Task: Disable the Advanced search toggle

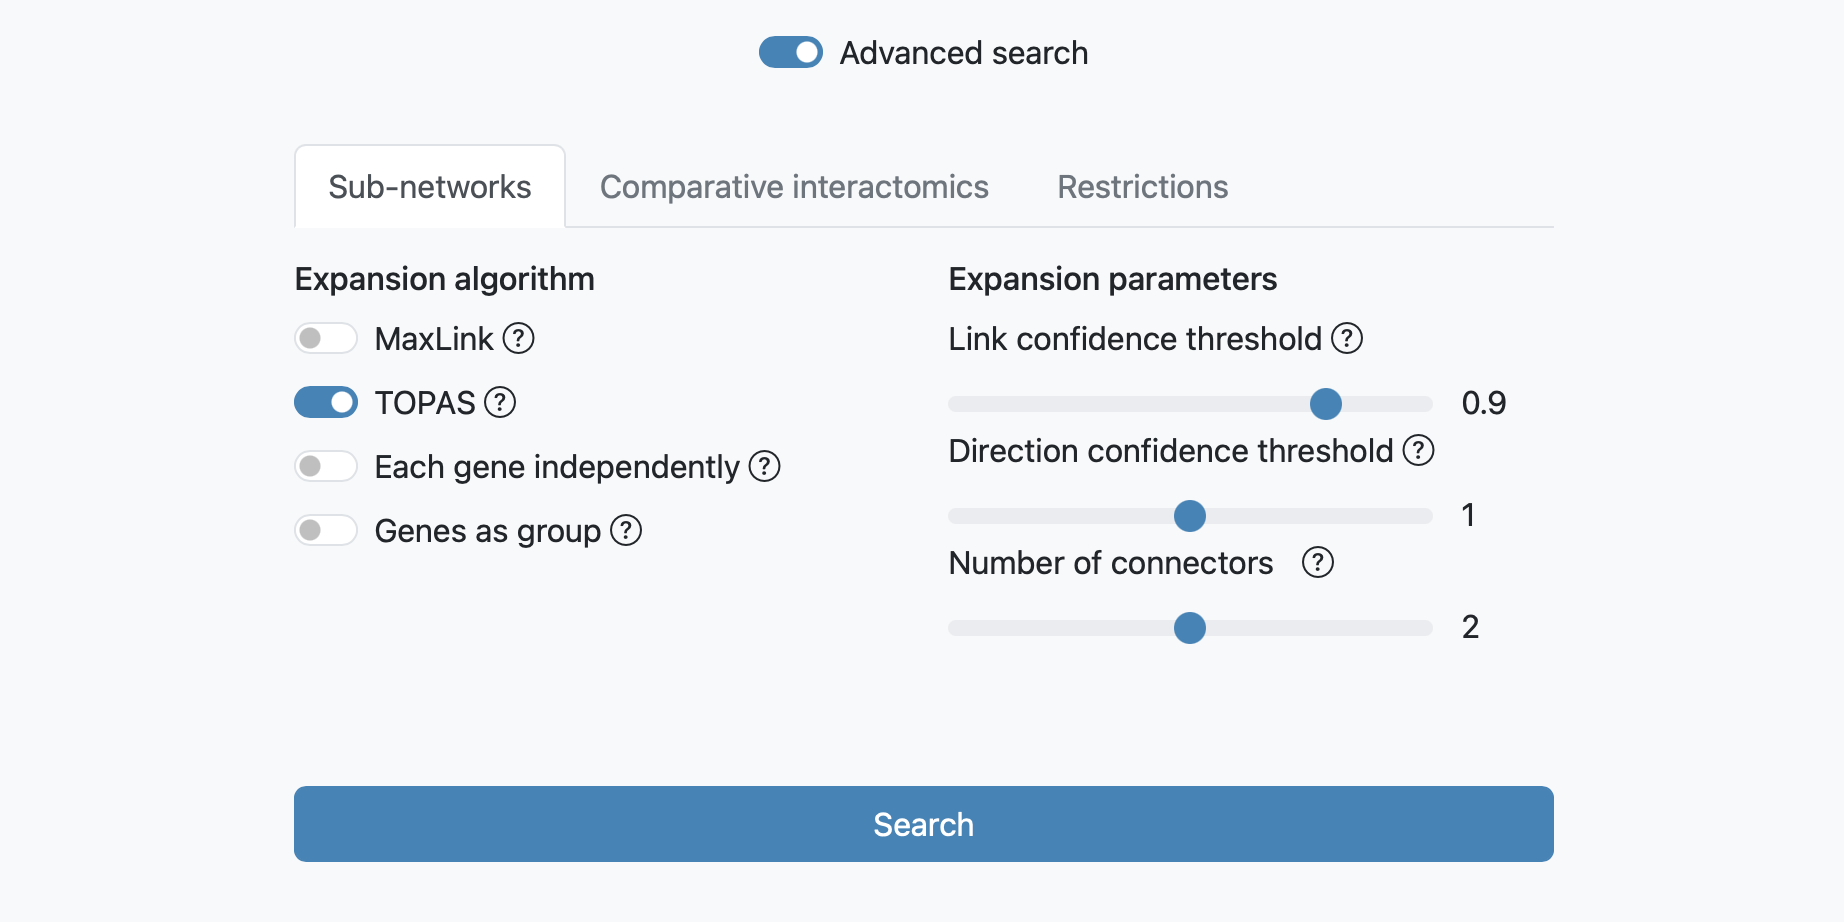Action: click(791, 52)
